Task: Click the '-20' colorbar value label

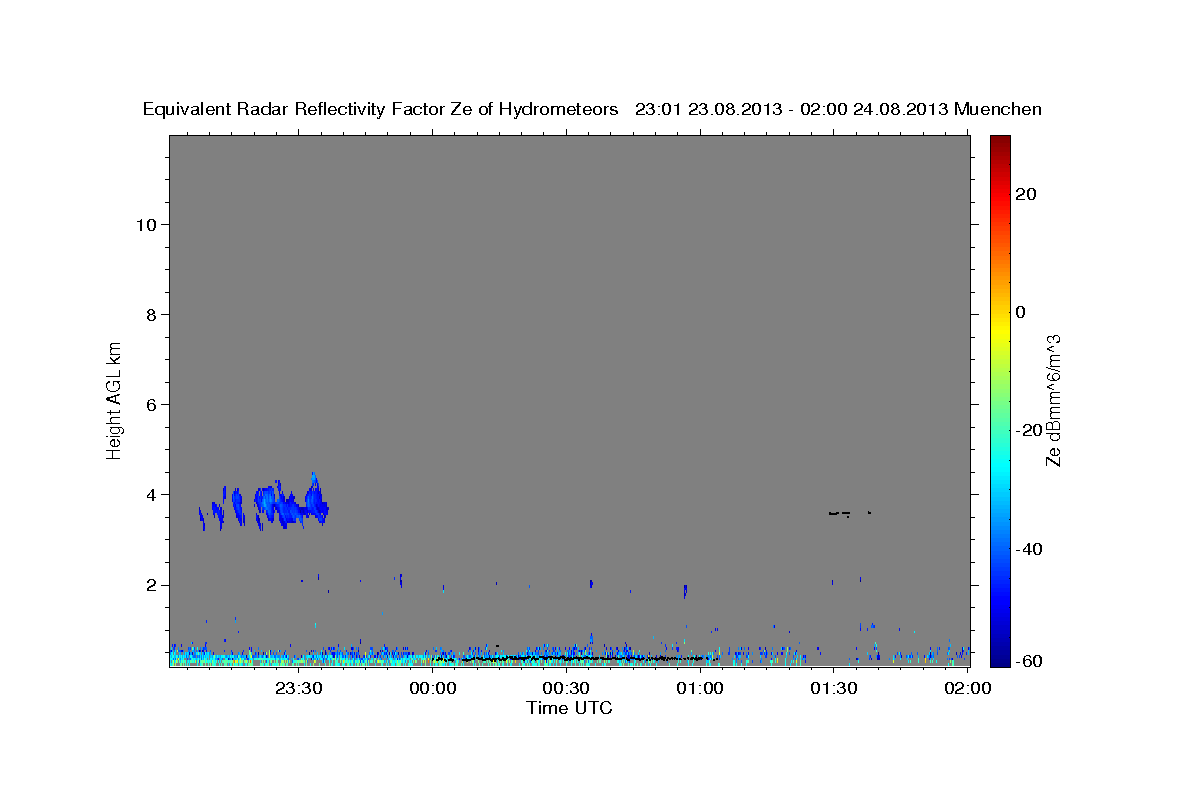Action: pos(1028,430)
